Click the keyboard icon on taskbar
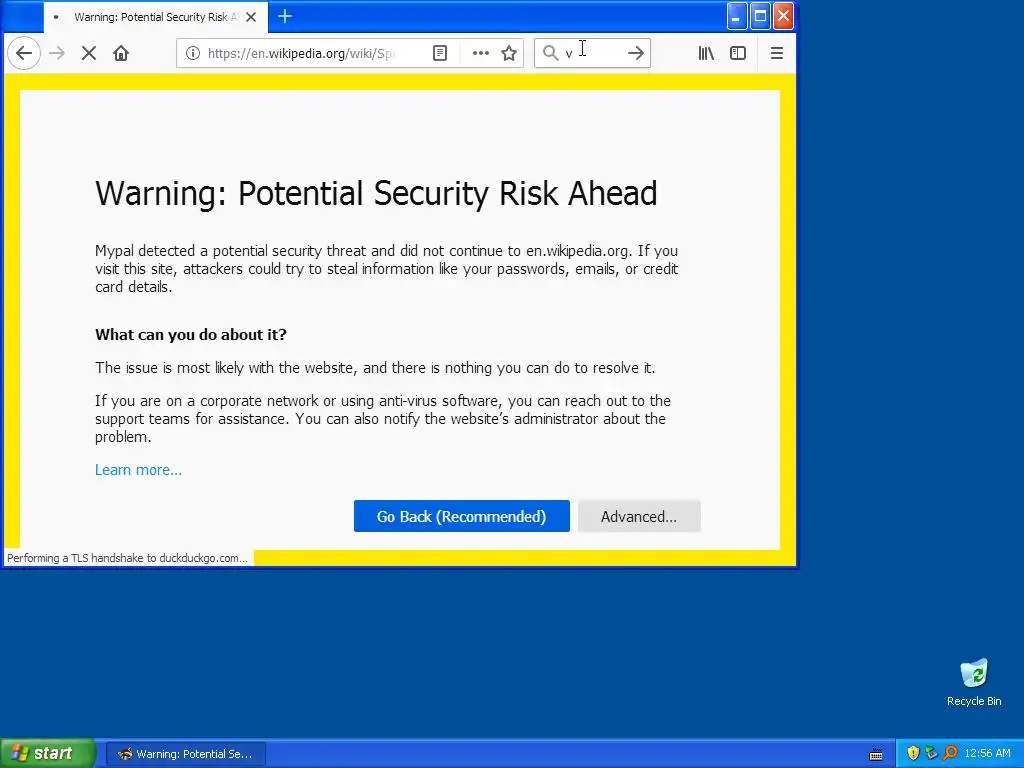Viewport: 1024px width, 768px height. click(x=876, y=755)
